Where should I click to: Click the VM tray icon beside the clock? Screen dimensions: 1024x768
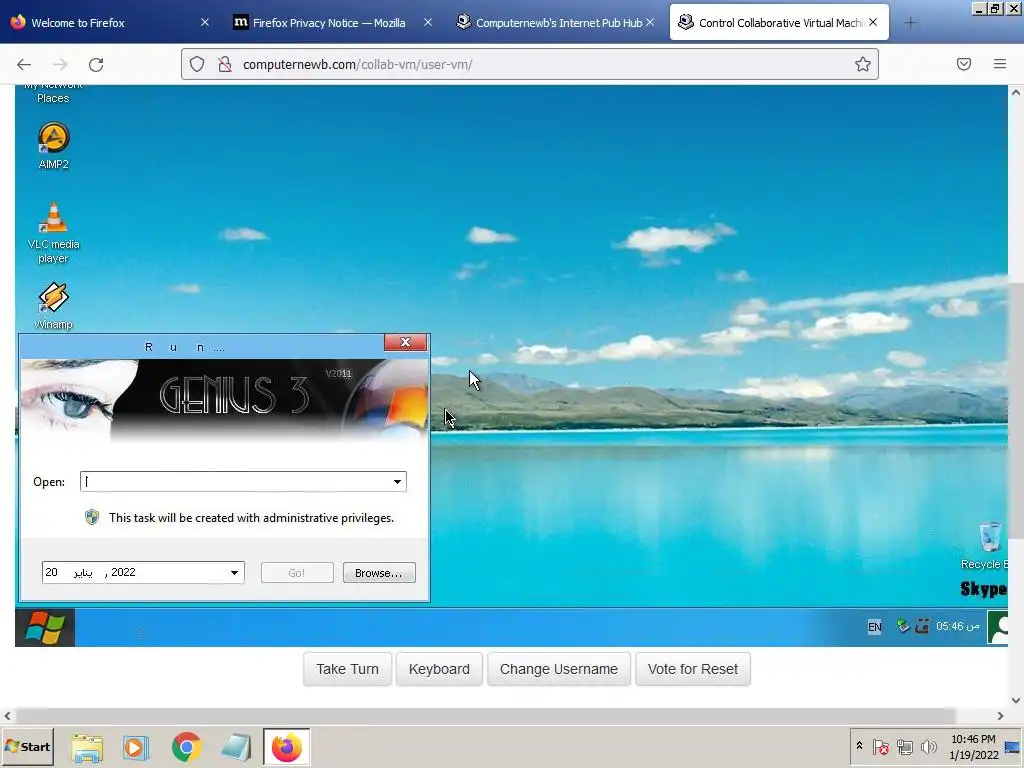(921, 627)
